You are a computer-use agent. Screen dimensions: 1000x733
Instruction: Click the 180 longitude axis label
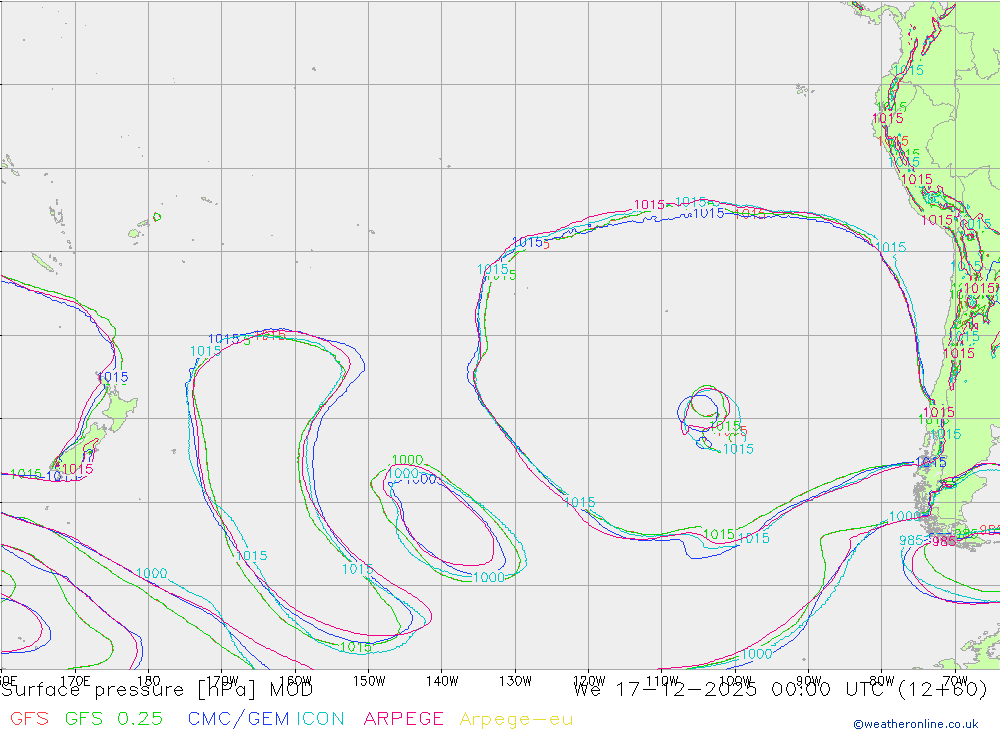148,681
